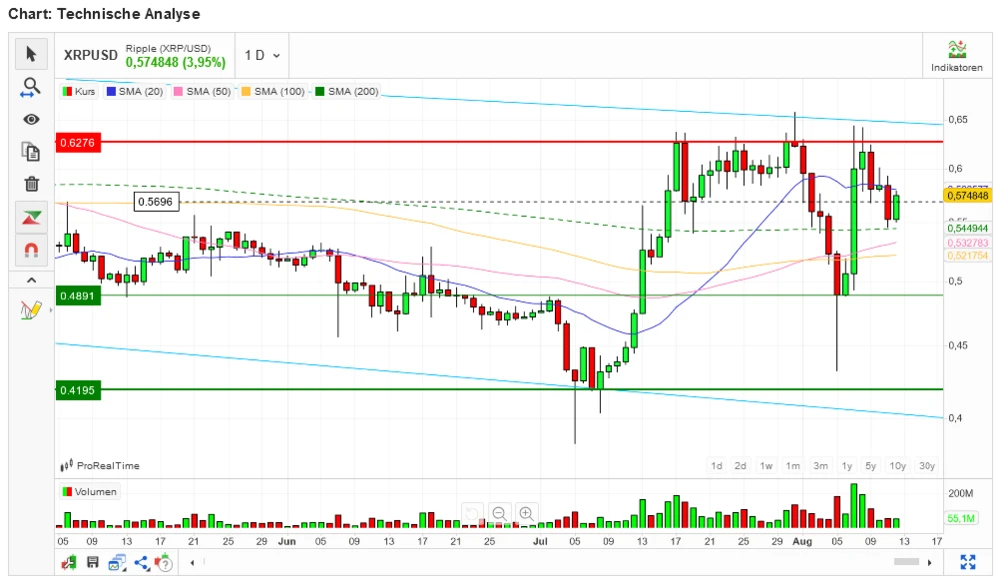
Task: Click the yellow 0,574848 price tag
Action: 967,196
